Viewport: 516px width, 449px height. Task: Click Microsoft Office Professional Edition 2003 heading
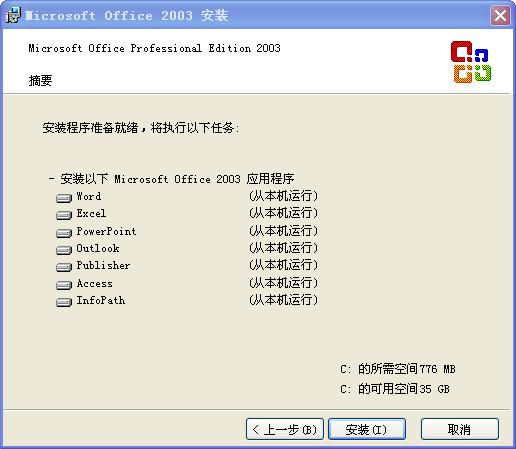[154, 48]
